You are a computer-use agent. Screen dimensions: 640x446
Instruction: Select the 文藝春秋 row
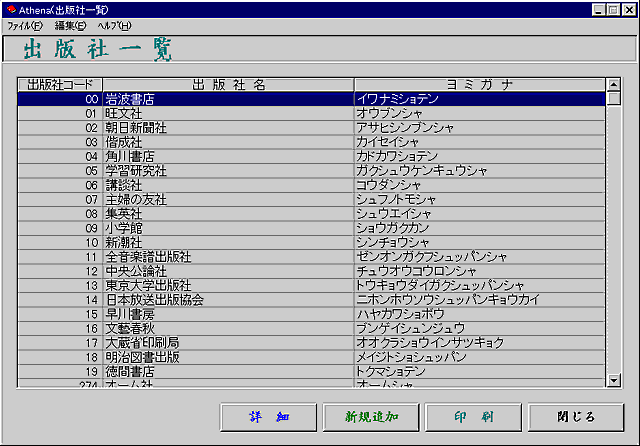pyautogui.click(x=311, y=328)
